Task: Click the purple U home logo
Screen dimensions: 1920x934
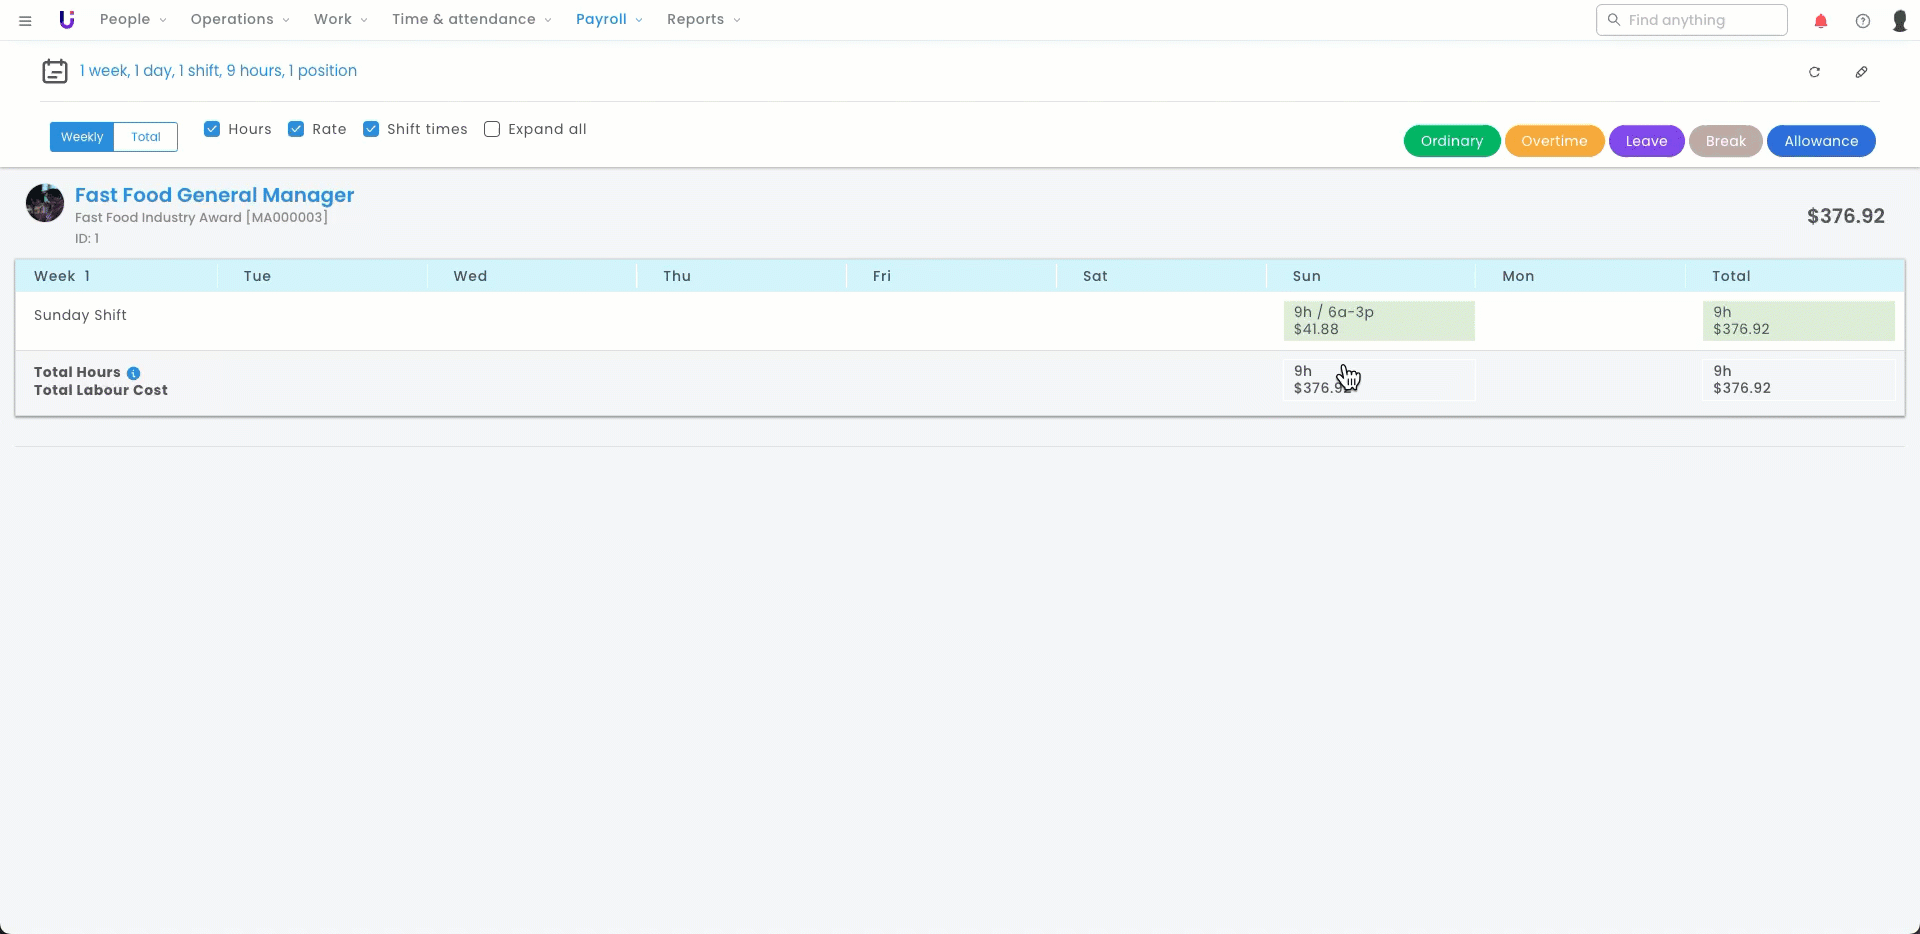Action: tap(67, 20)
